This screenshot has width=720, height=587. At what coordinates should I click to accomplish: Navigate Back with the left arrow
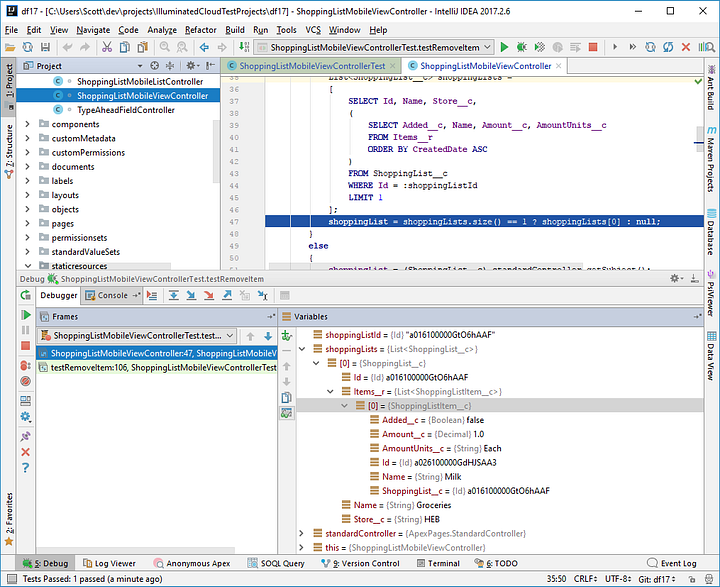click(204, 47)
